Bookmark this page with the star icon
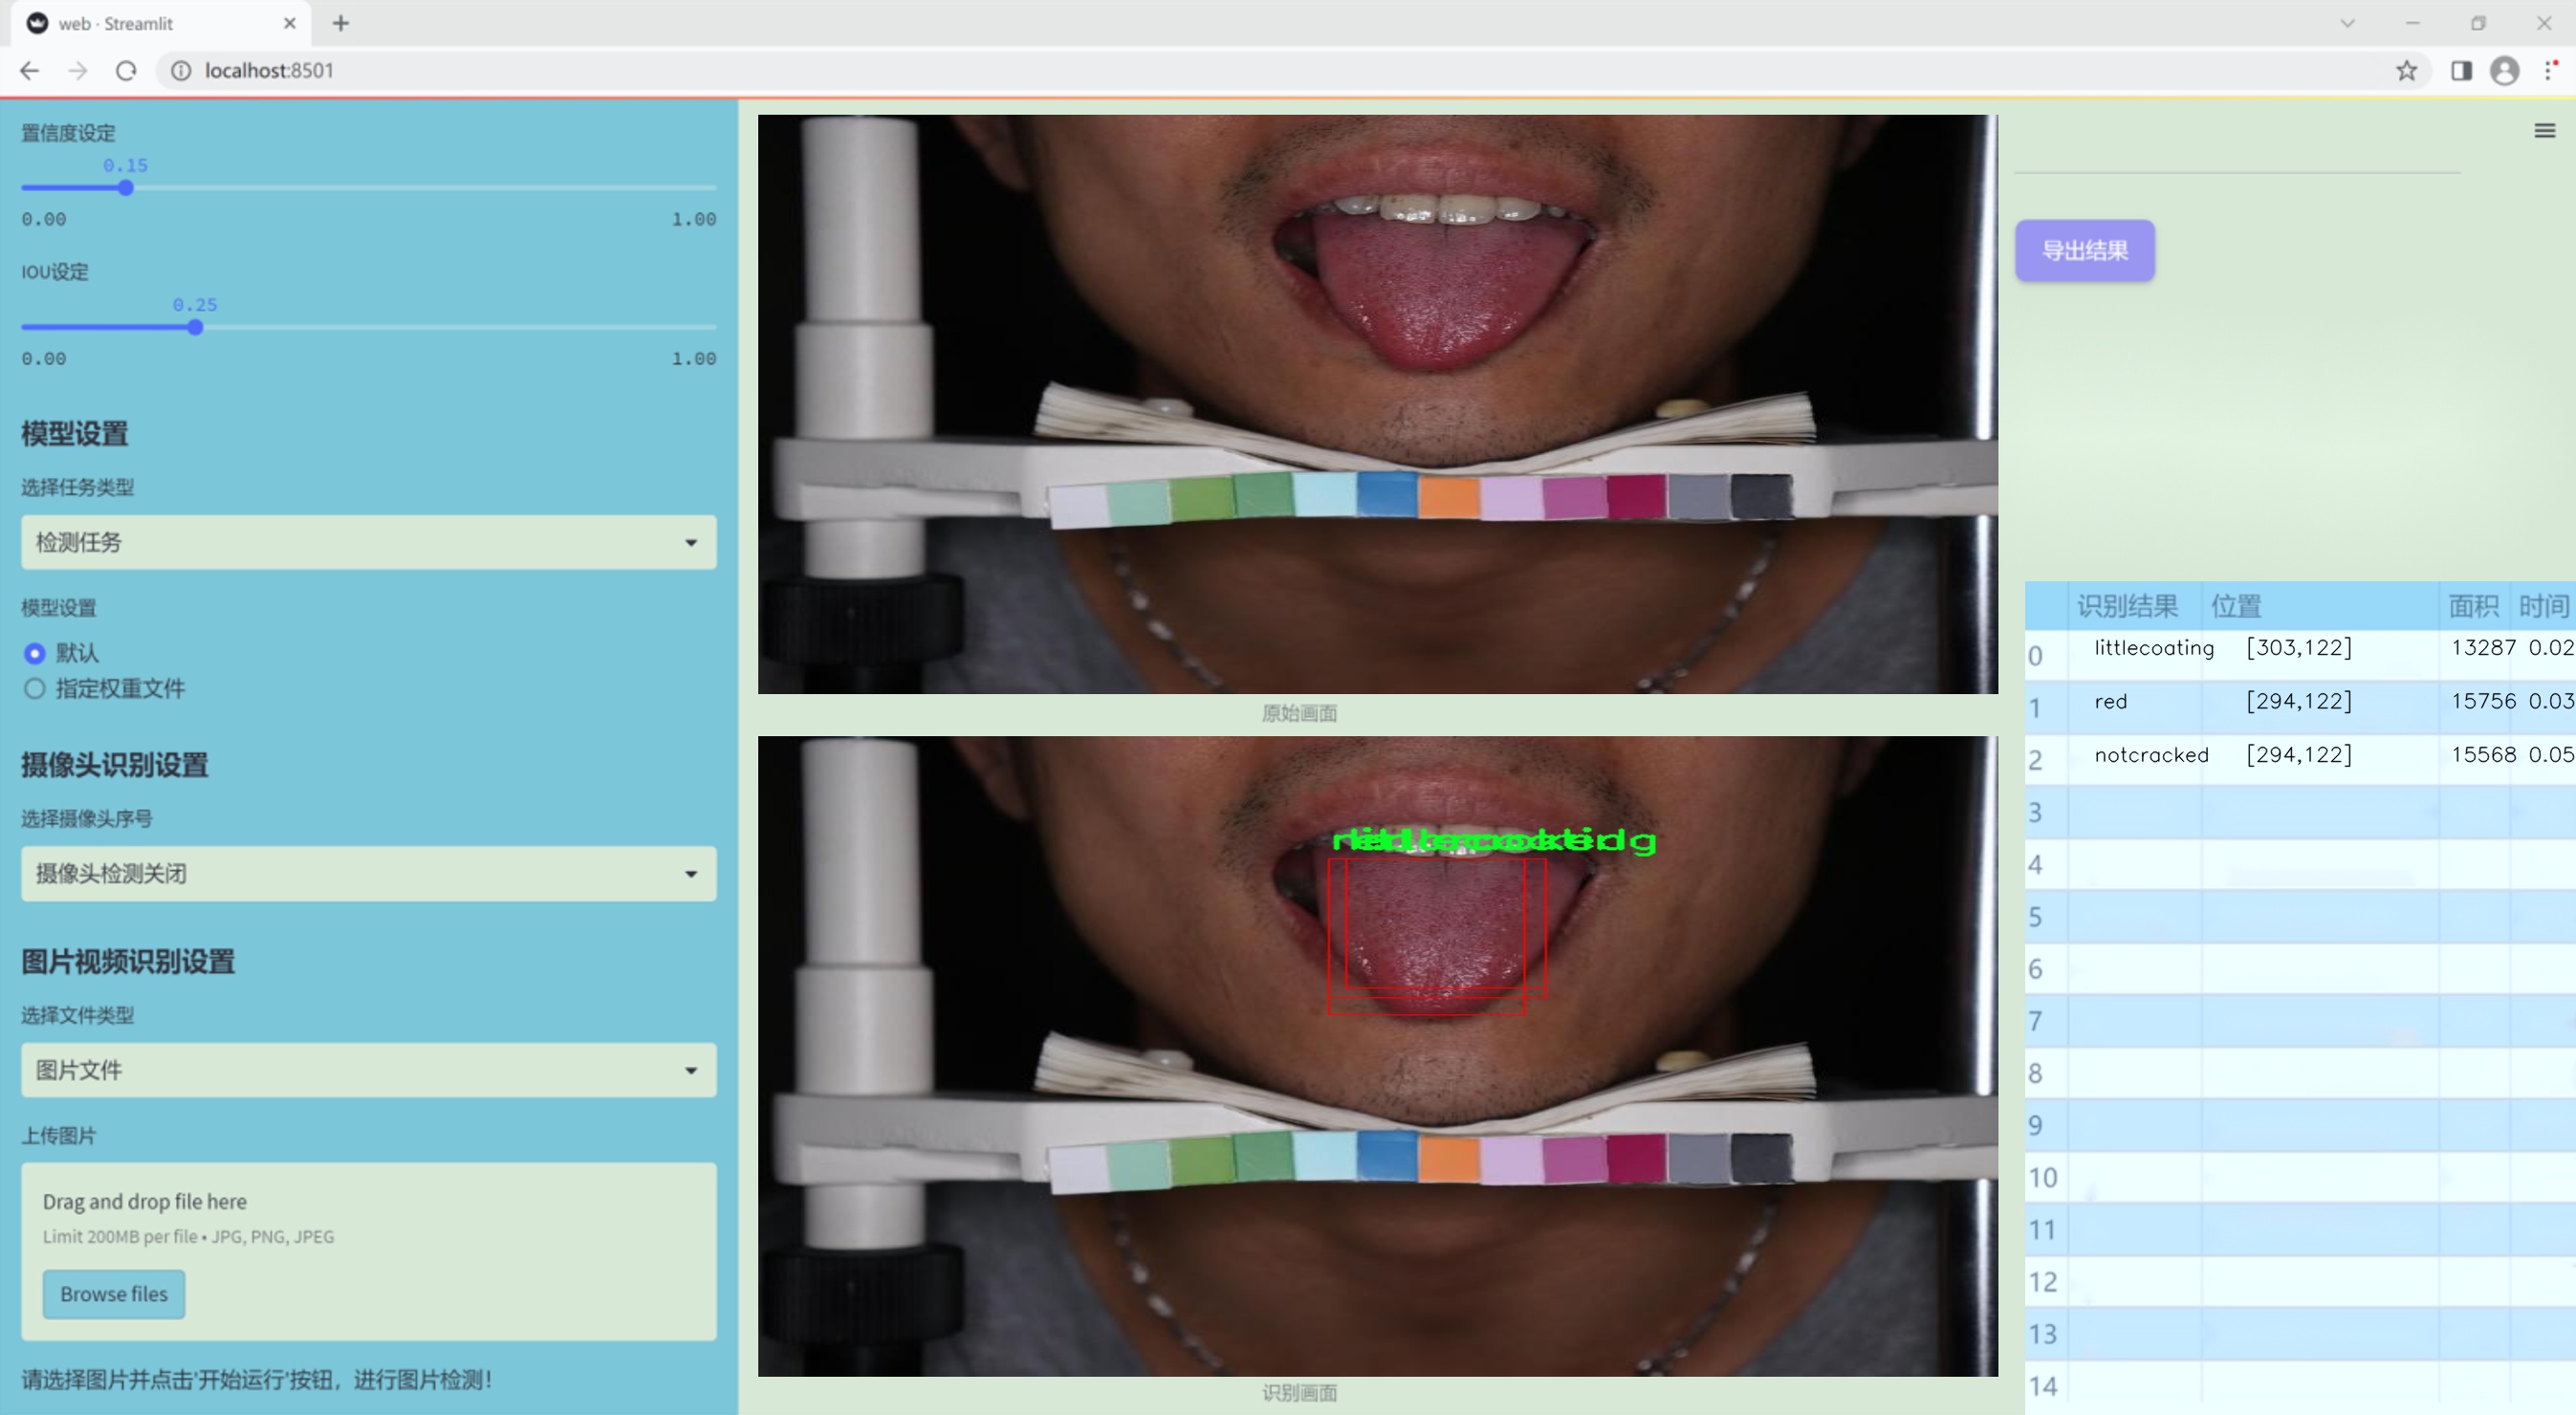The image size is (2576, 1415). [2406, 71]
